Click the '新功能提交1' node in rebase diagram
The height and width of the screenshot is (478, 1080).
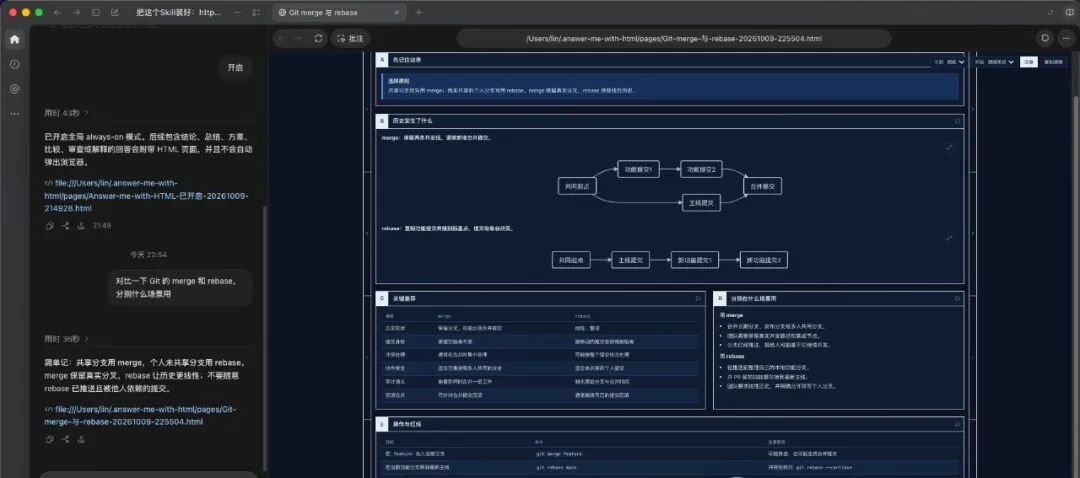pos(694,260)
